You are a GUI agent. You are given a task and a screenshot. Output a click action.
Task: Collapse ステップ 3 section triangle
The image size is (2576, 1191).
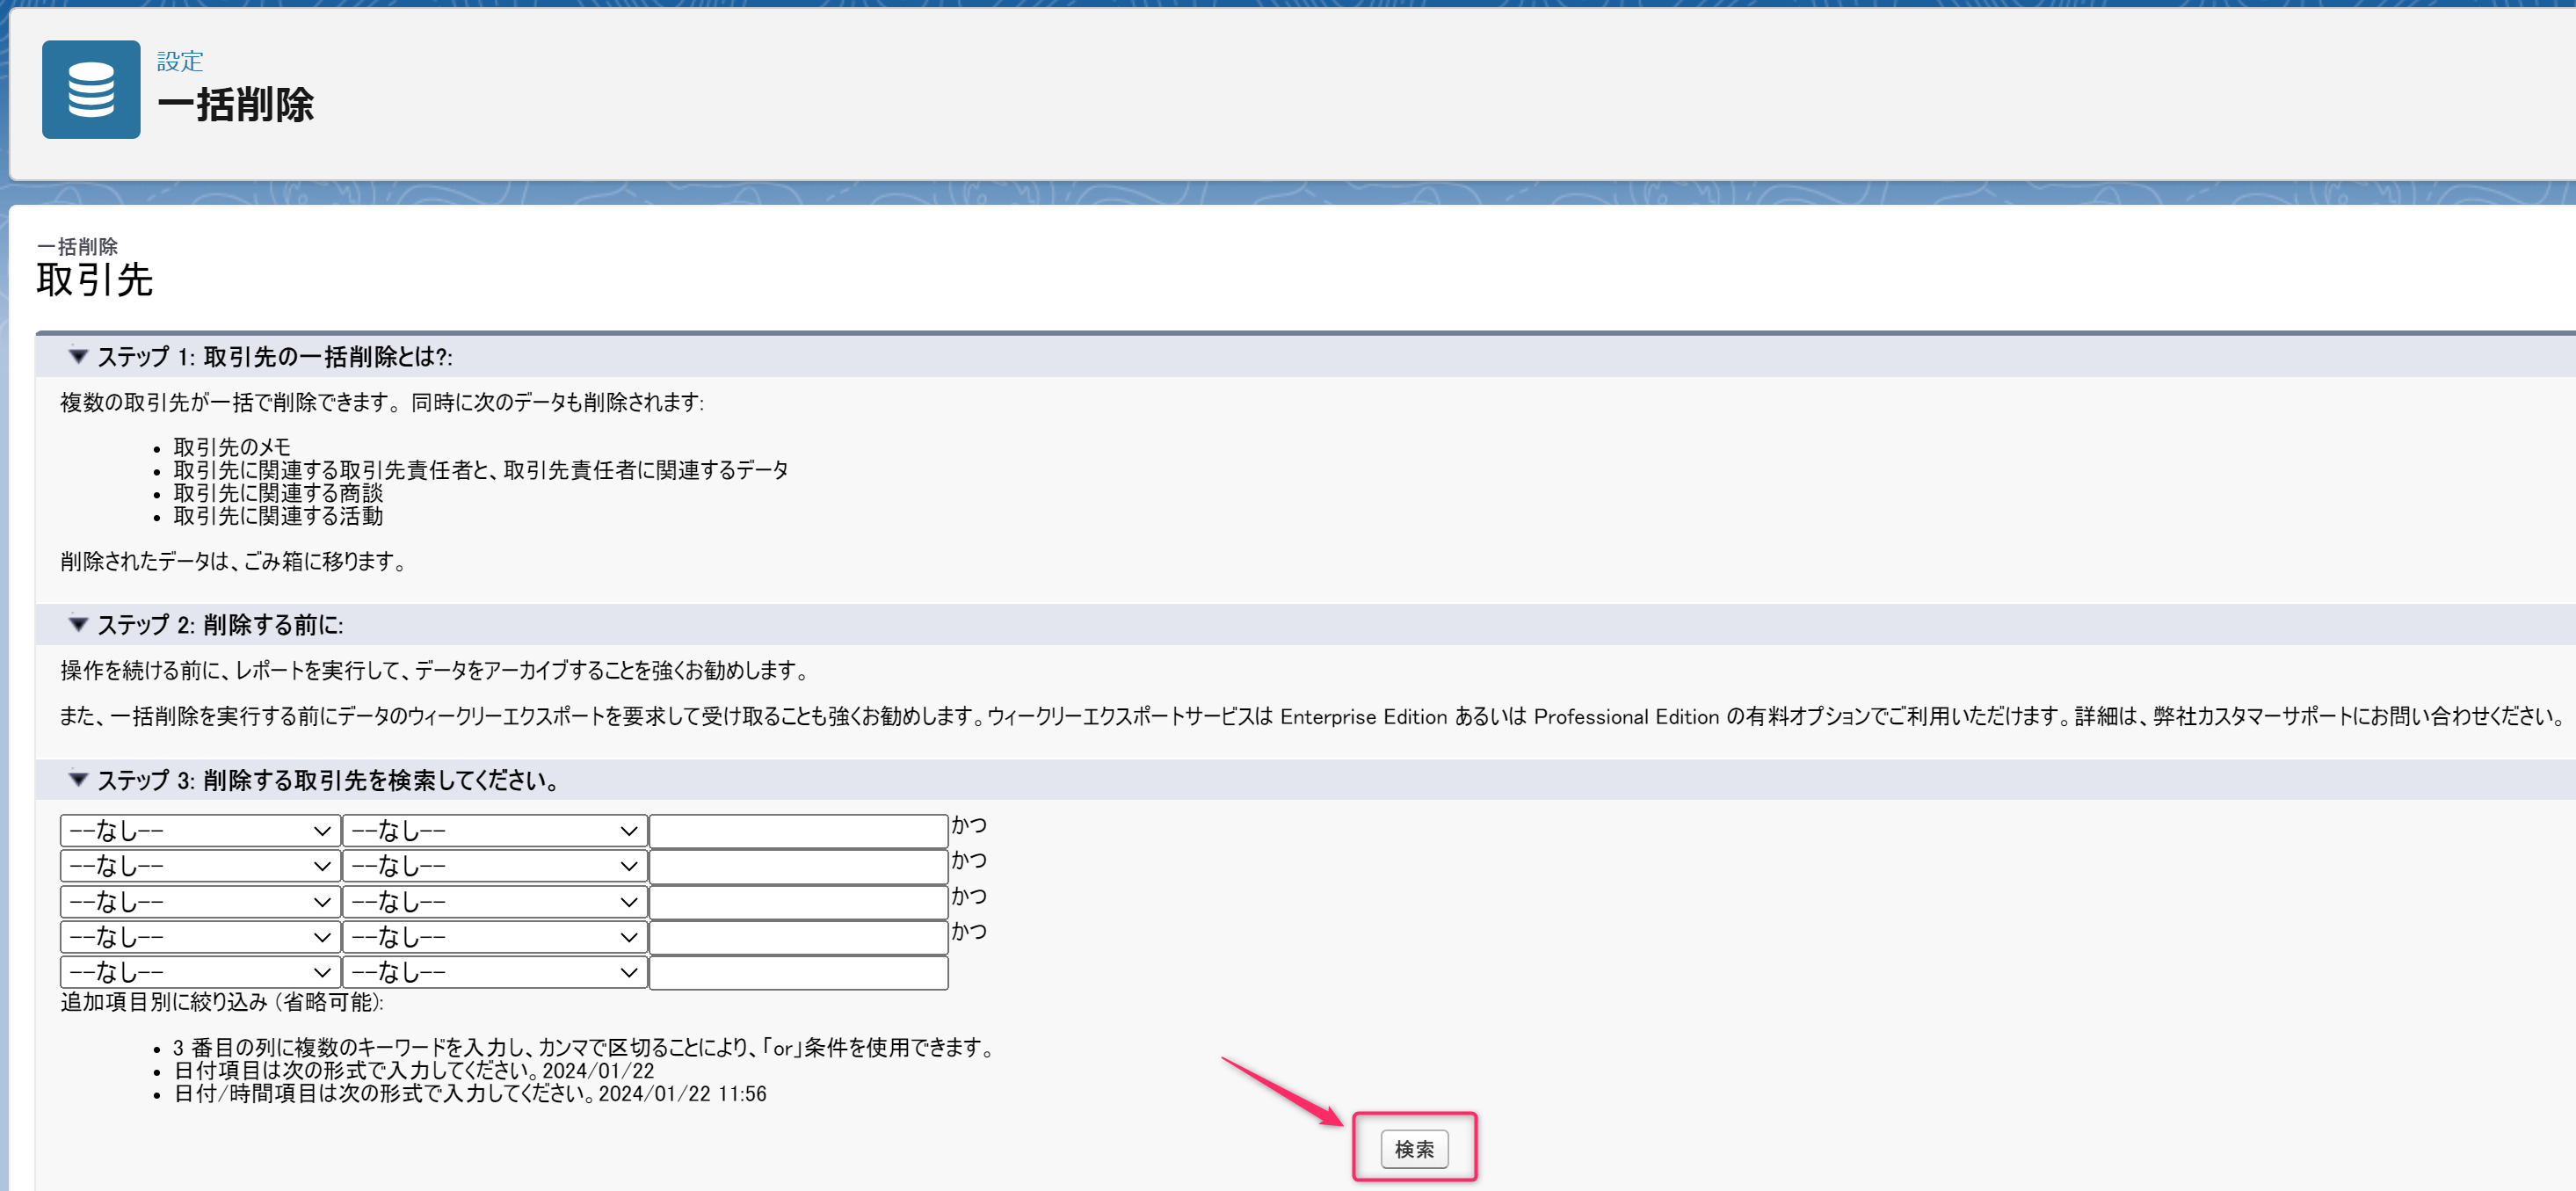click(78, 779)
